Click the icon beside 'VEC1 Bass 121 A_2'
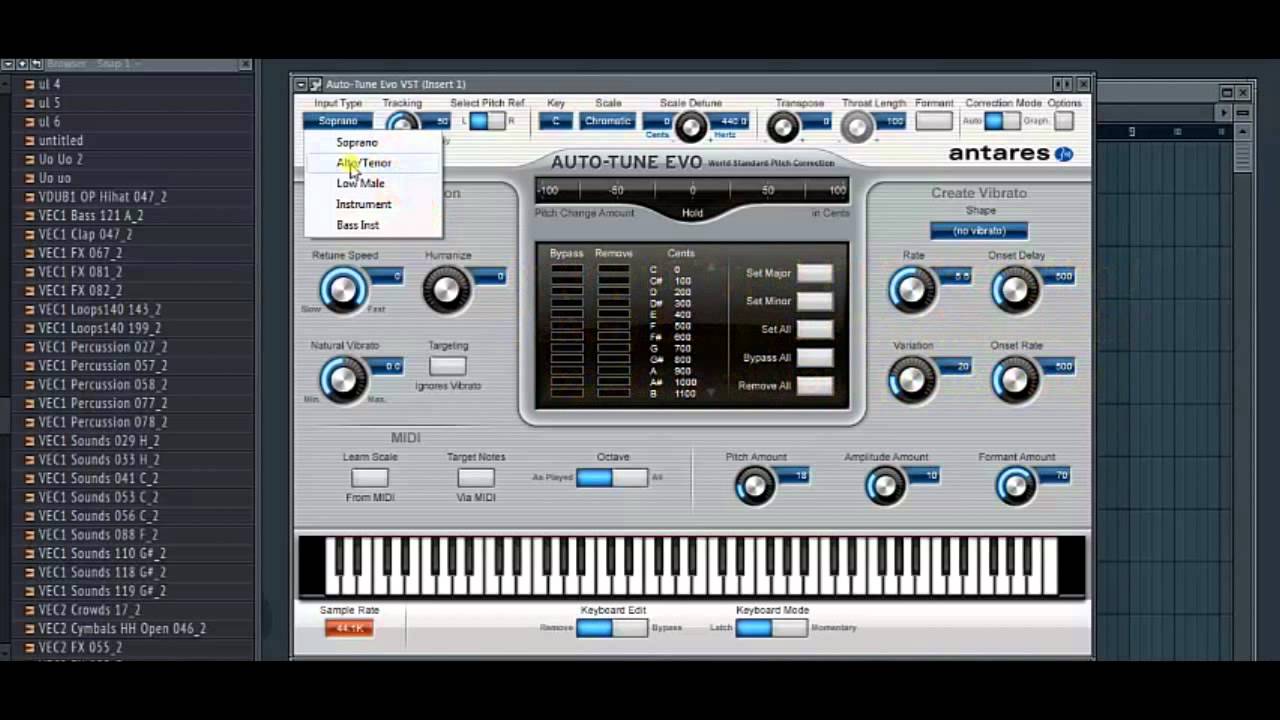This screenshot has width=1280, height=720. point(30,216)
